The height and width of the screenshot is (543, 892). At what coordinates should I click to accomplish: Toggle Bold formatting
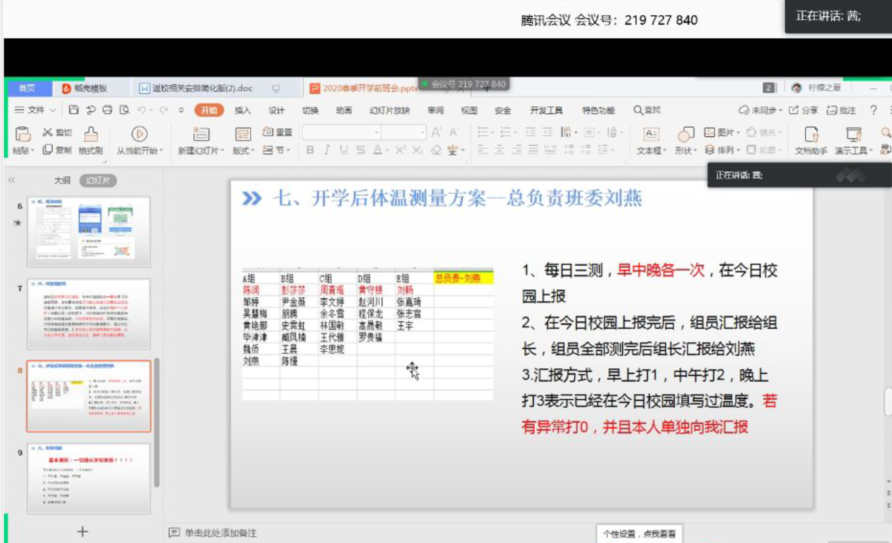[x=310, y=150]
